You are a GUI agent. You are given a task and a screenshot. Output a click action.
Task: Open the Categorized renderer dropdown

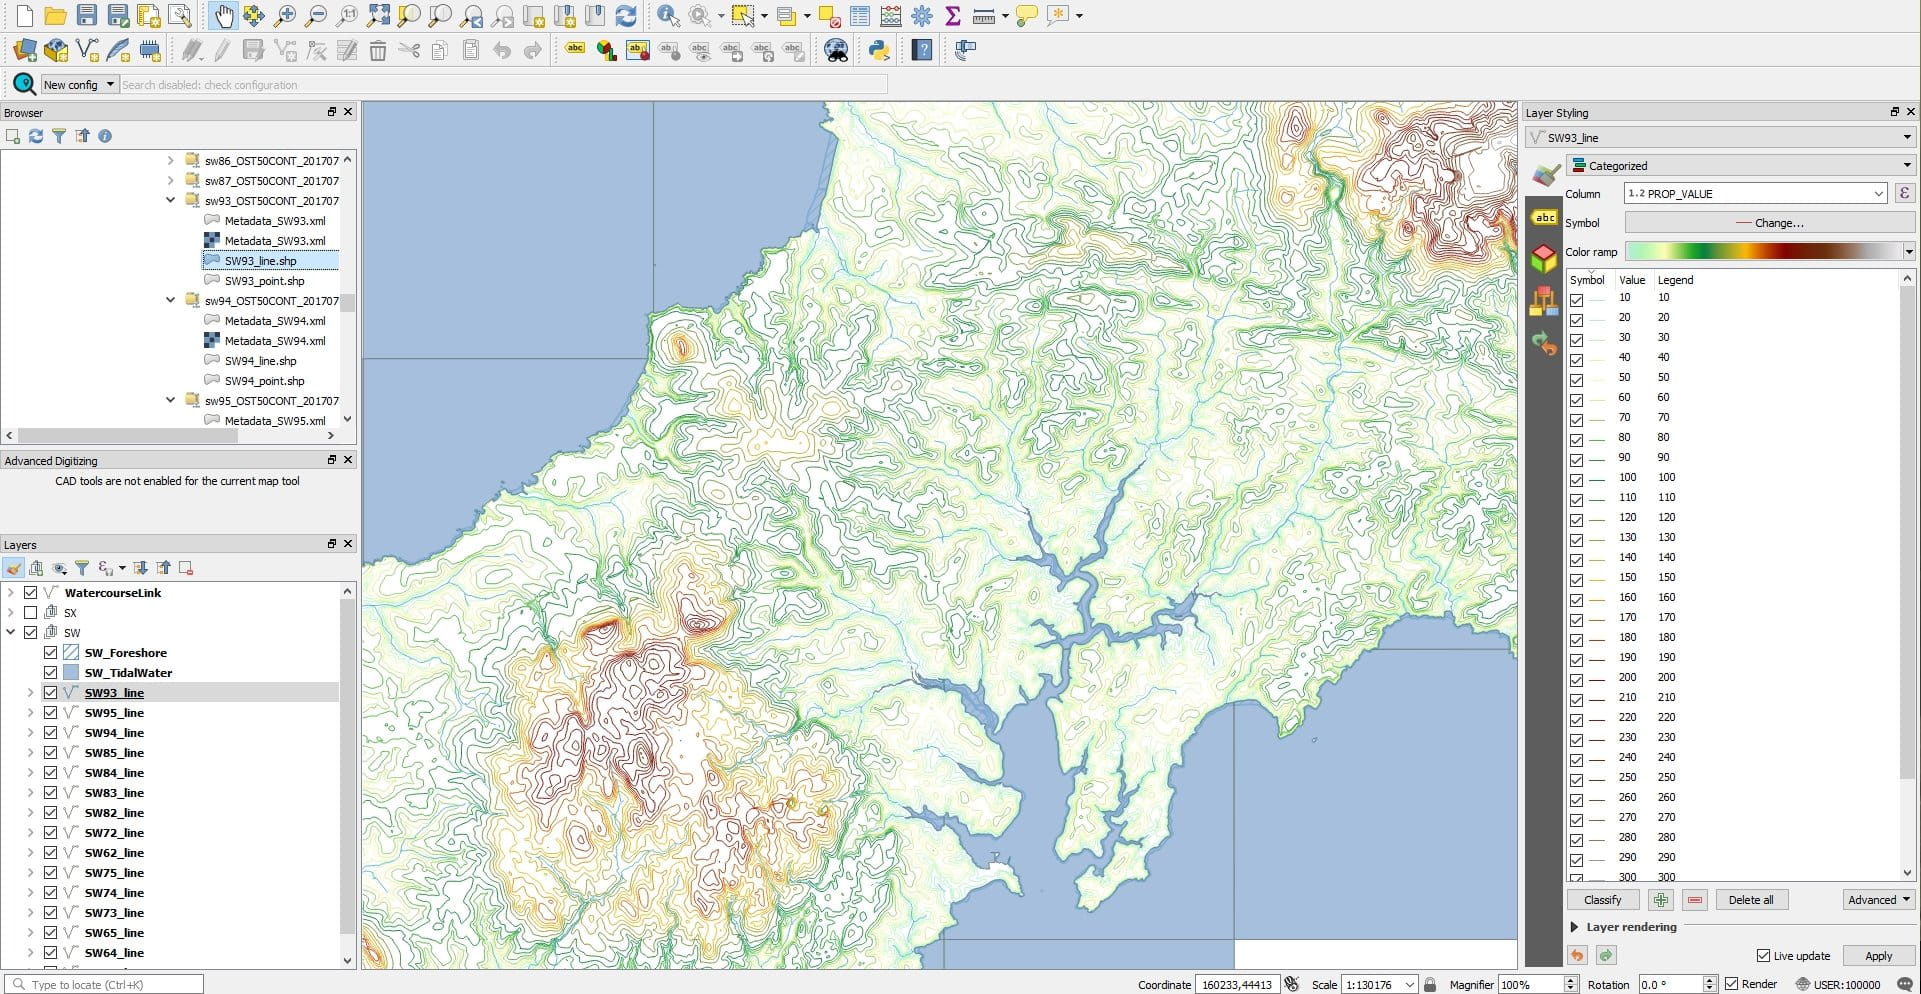click(x=1740, y=165)
